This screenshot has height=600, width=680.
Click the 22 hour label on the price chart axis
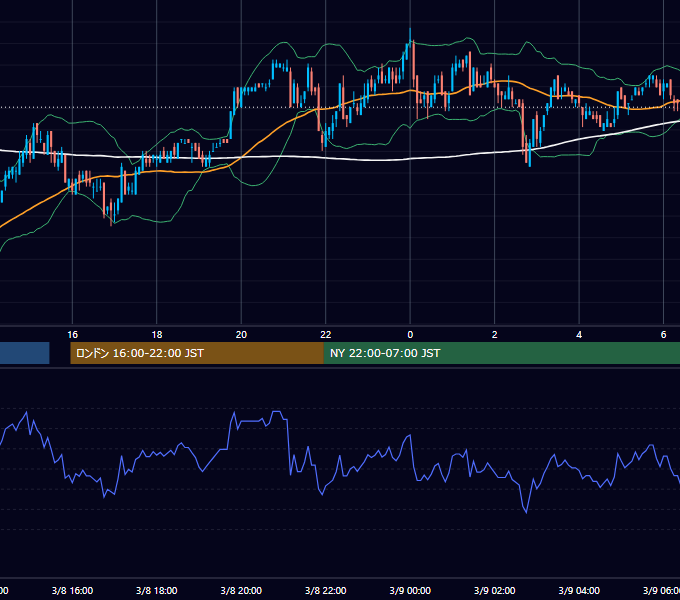click(x=326, y=334)
